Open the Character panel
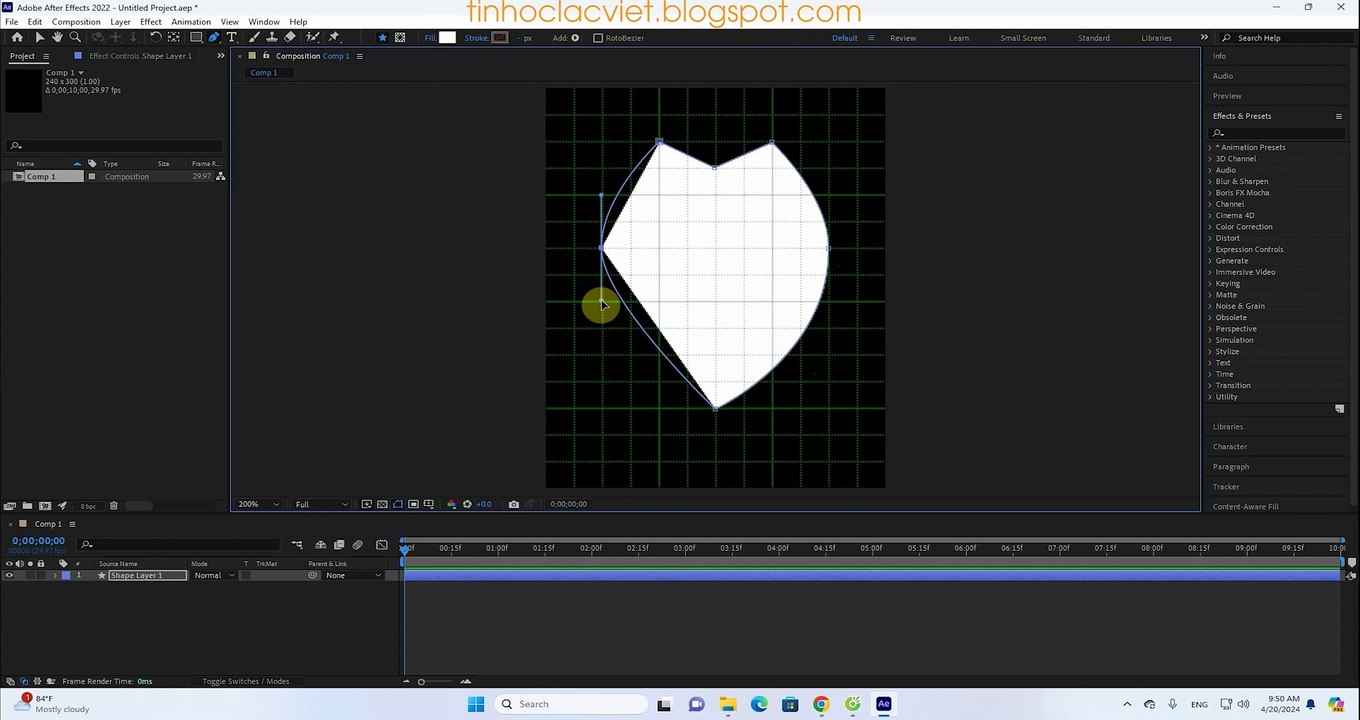The height and width of the screenshot is (720, 1360). [x=1229, y=446]
